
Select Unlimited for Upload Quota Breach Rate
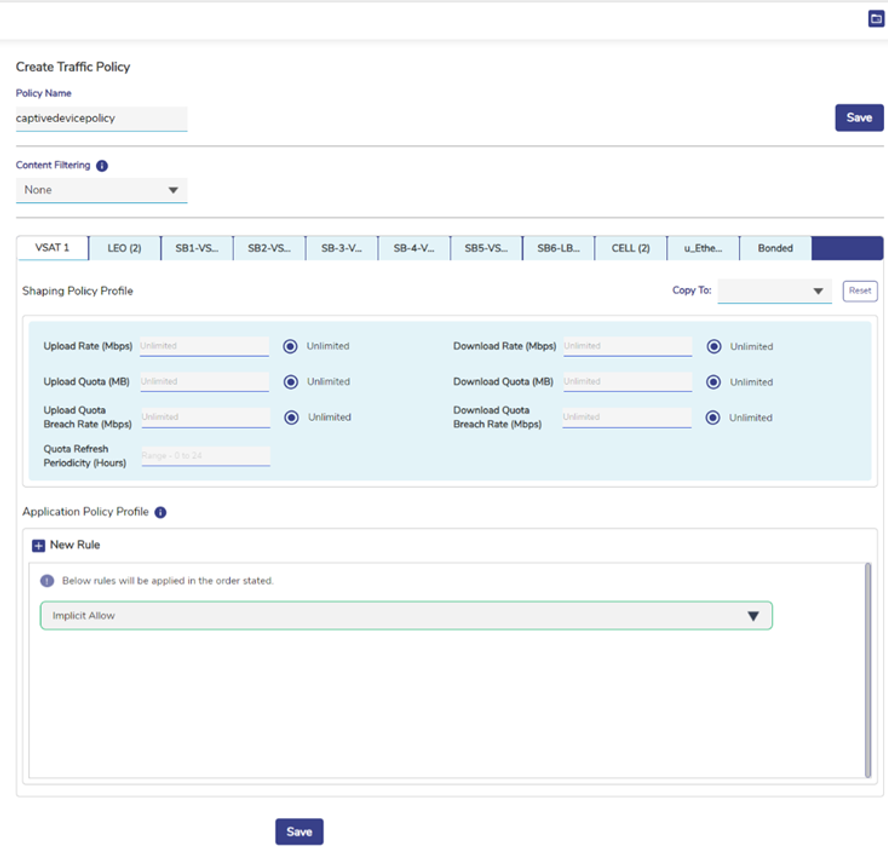click(x=291, y=417)
